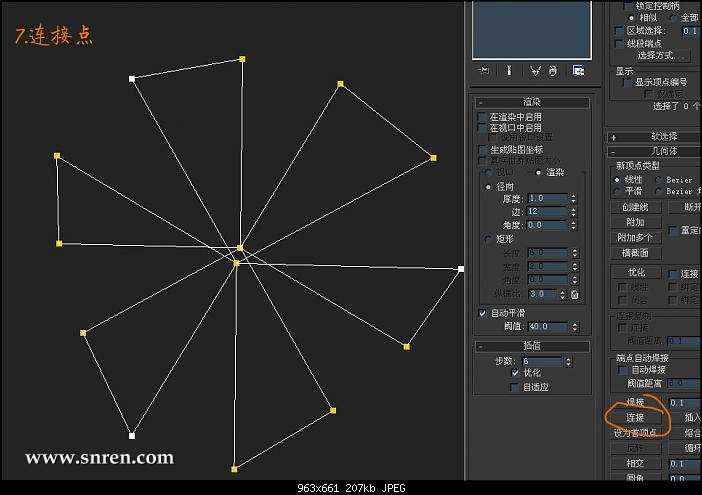Click spinner beside the 3.0 value
702x495 pixels.
(562, 294)
